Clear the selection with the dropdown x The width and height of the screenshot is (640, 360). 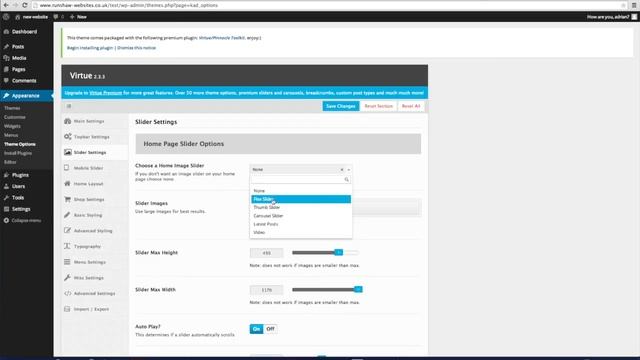point(342,169)
